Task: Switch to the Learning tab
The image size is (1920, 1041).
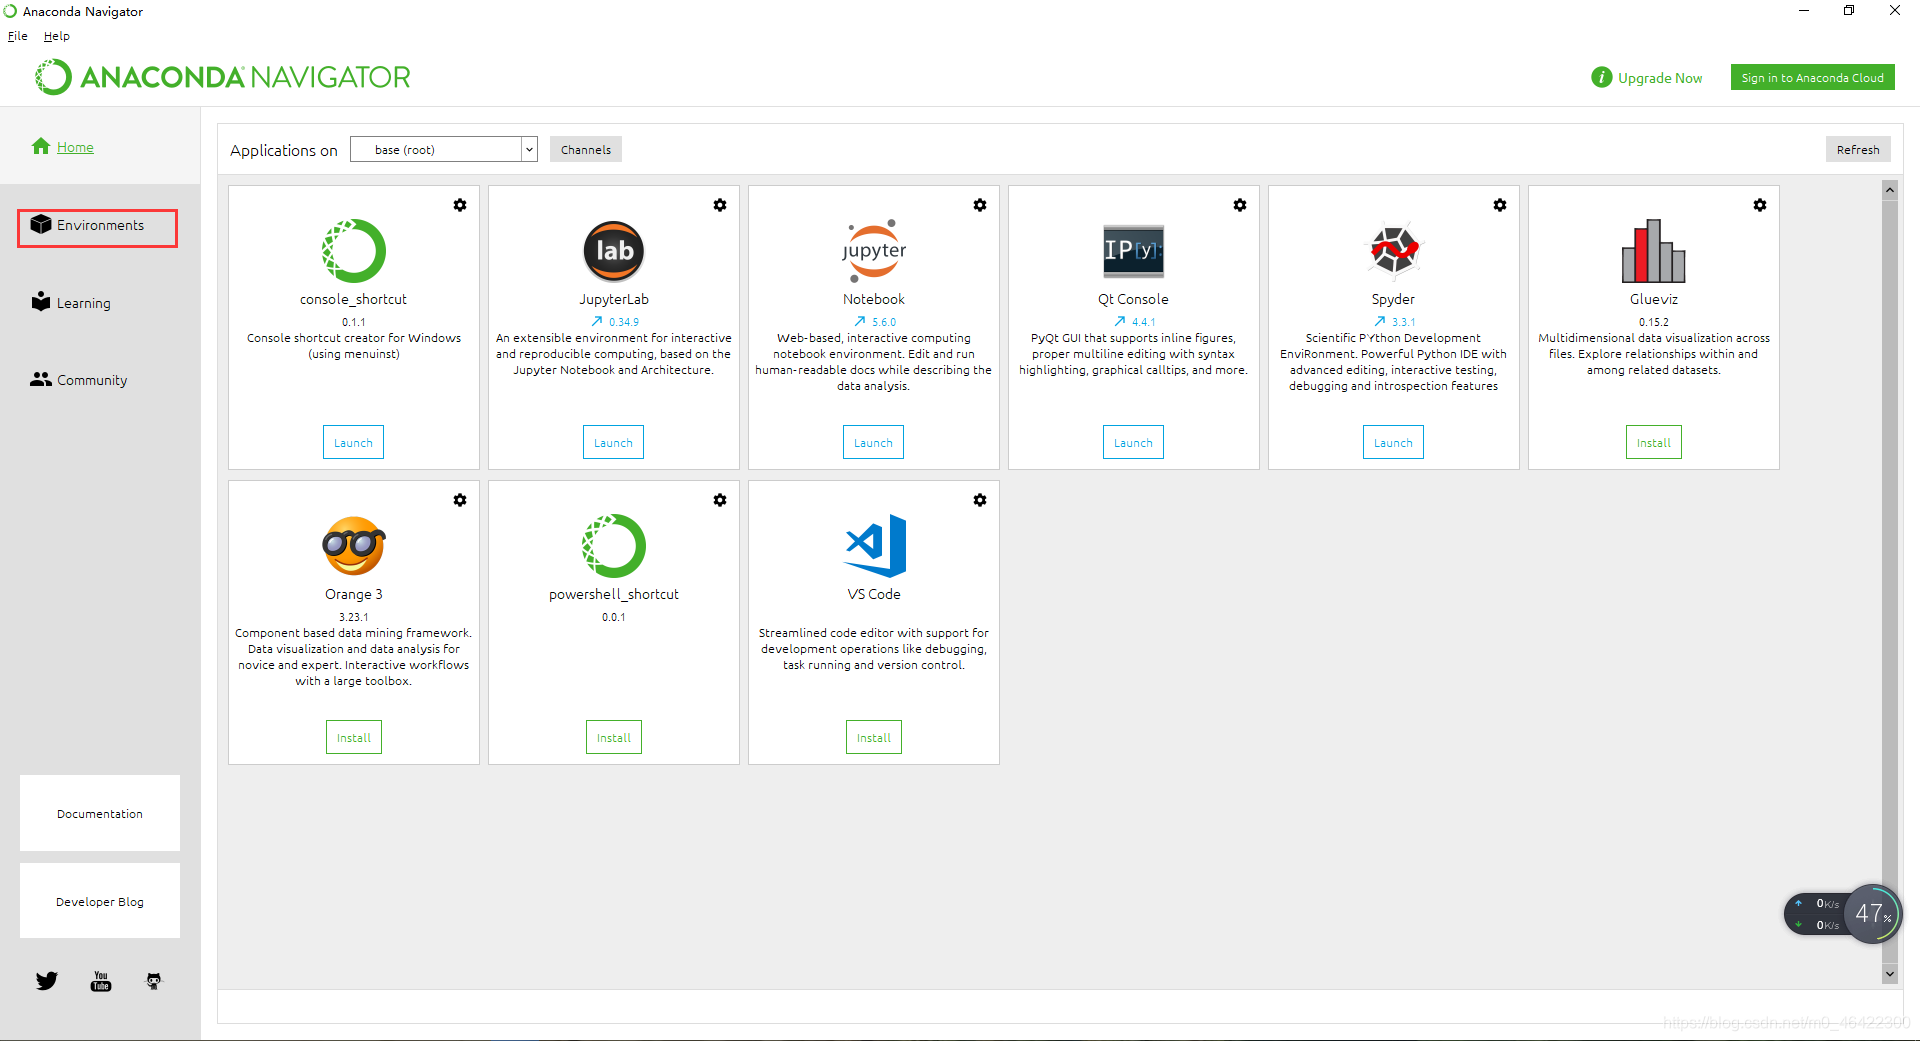Action: [x=71, y=302]
